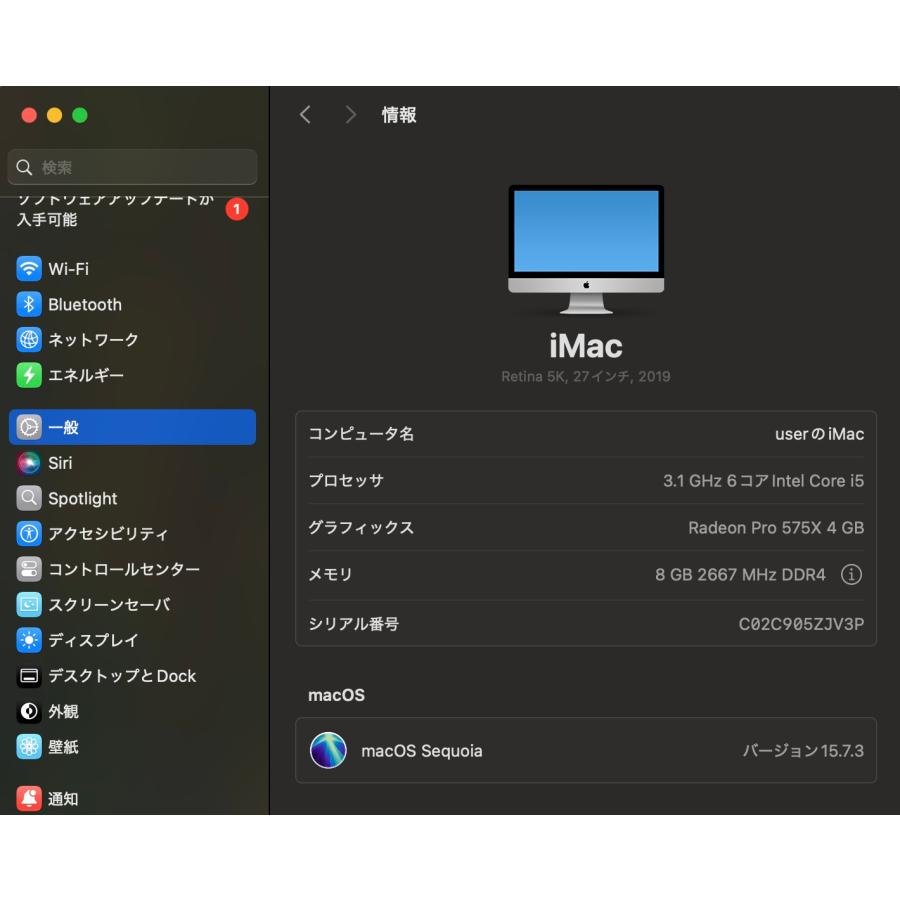Open the Wi-Fi settings icon
The height and width of the screenshot is (900, 900).
point(29,269)
